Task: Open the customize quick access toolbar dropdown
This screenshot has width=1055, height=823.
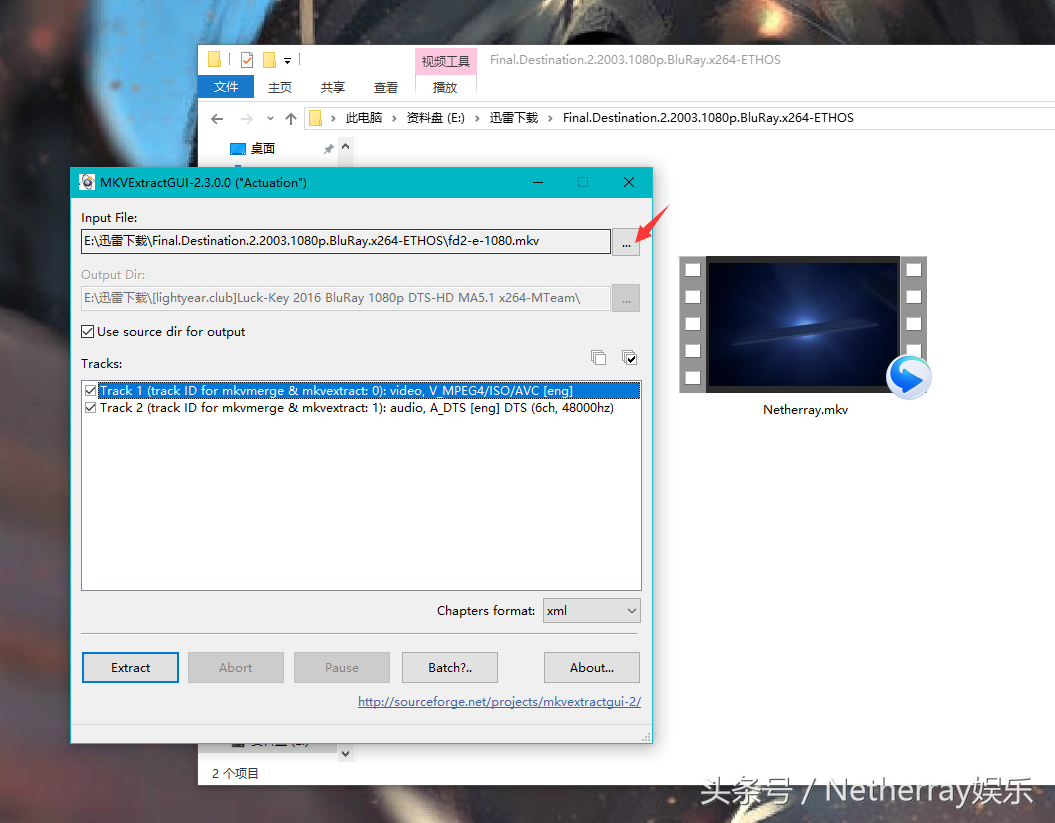Action: (287, 61)
